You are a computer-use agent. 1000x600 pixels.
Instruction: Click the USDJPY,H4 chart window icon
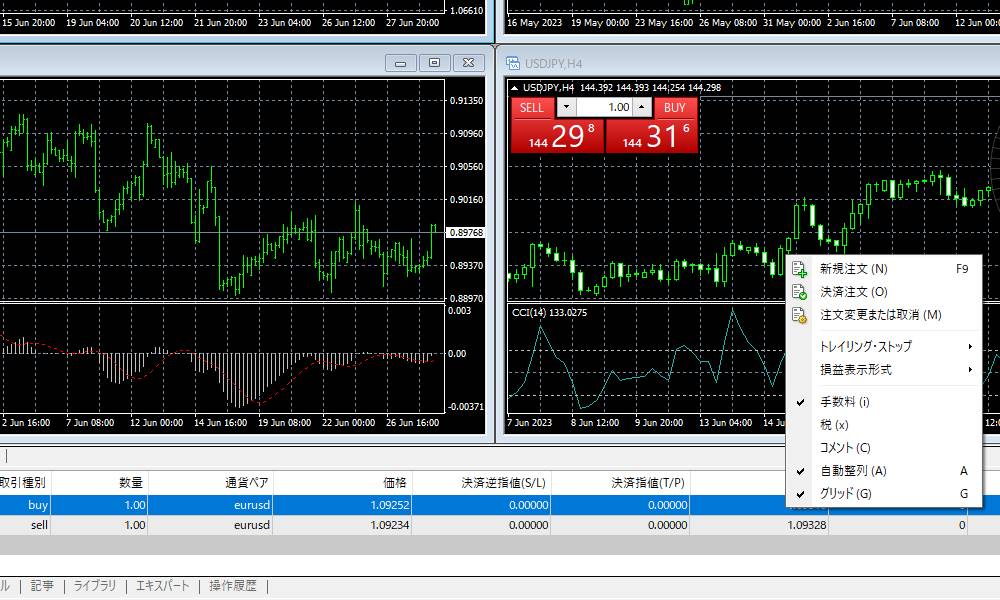(514, 63)
